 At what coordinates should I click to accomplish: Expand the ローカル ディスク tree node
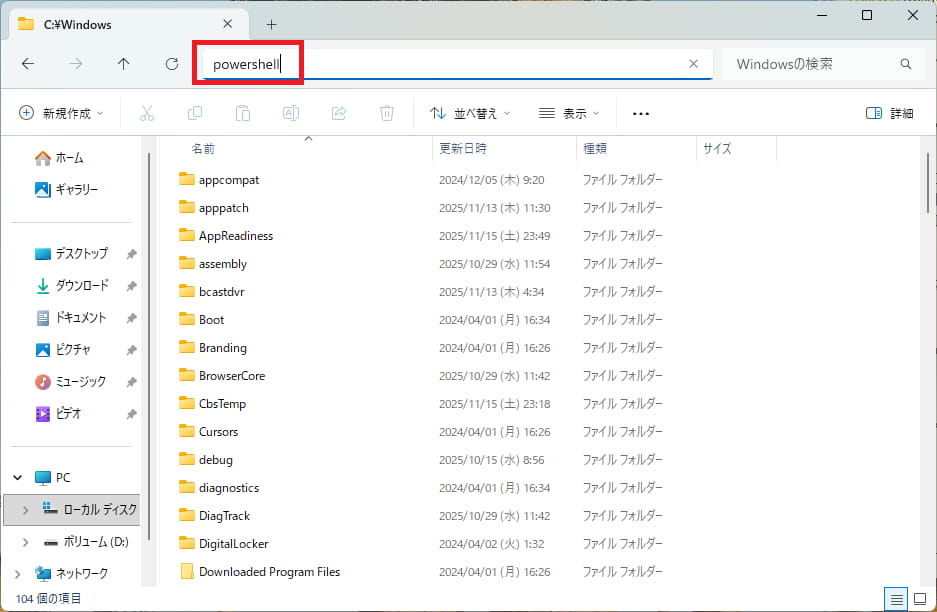pyautogui.click(x=25, y=510)
